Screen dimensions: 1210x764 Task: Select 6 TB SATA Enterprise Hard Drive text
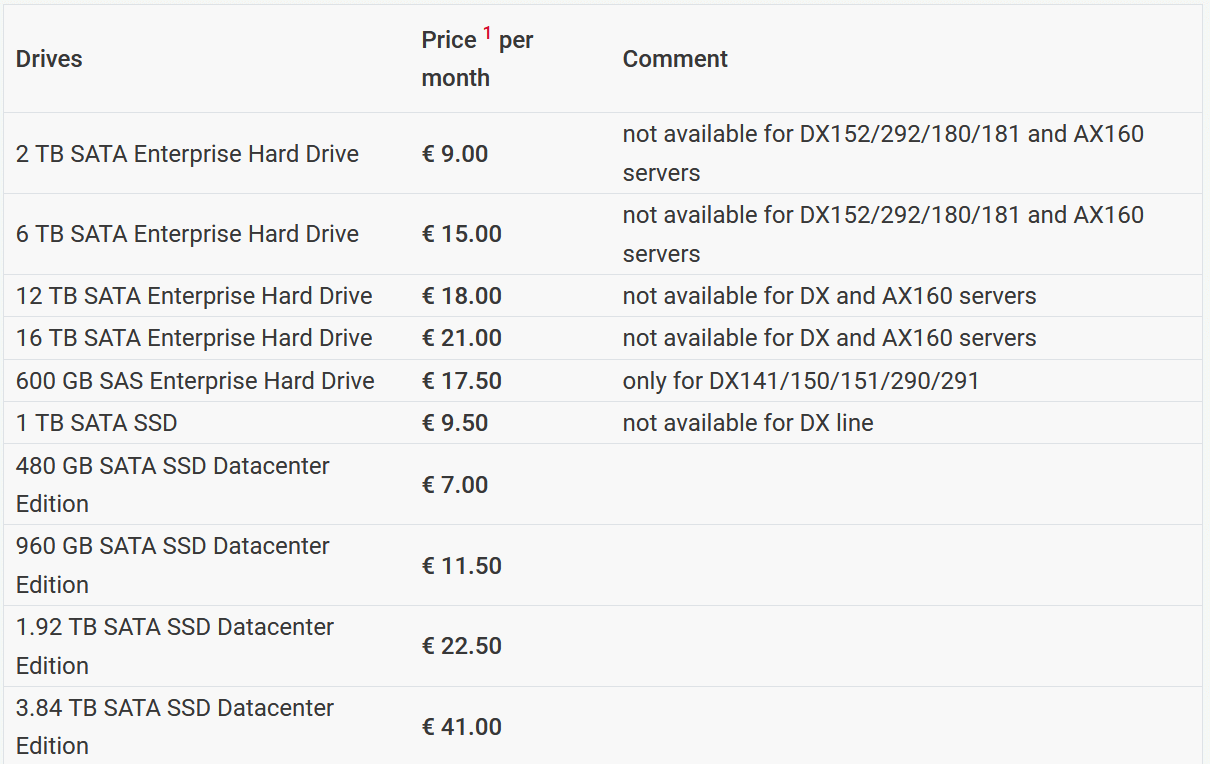point(187,234)
